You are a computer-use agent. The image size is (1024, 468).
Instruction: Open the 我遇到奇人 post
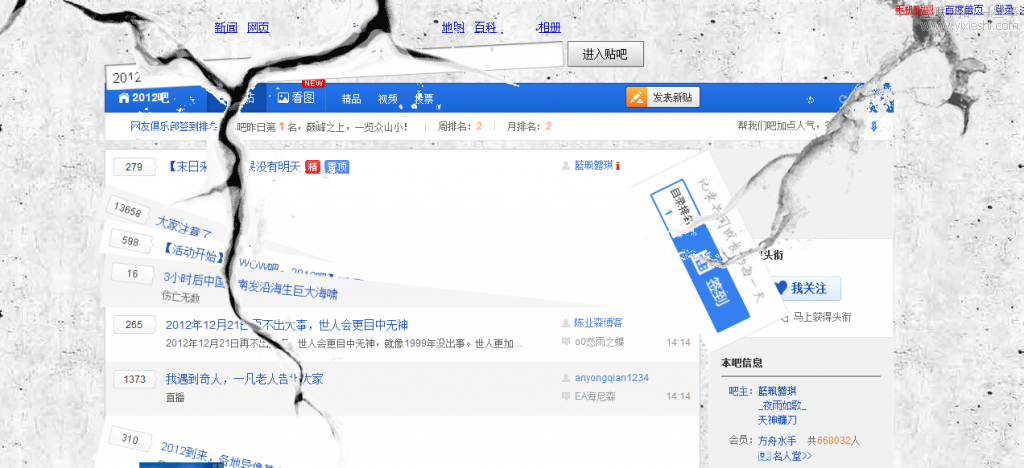click(244, 379)
